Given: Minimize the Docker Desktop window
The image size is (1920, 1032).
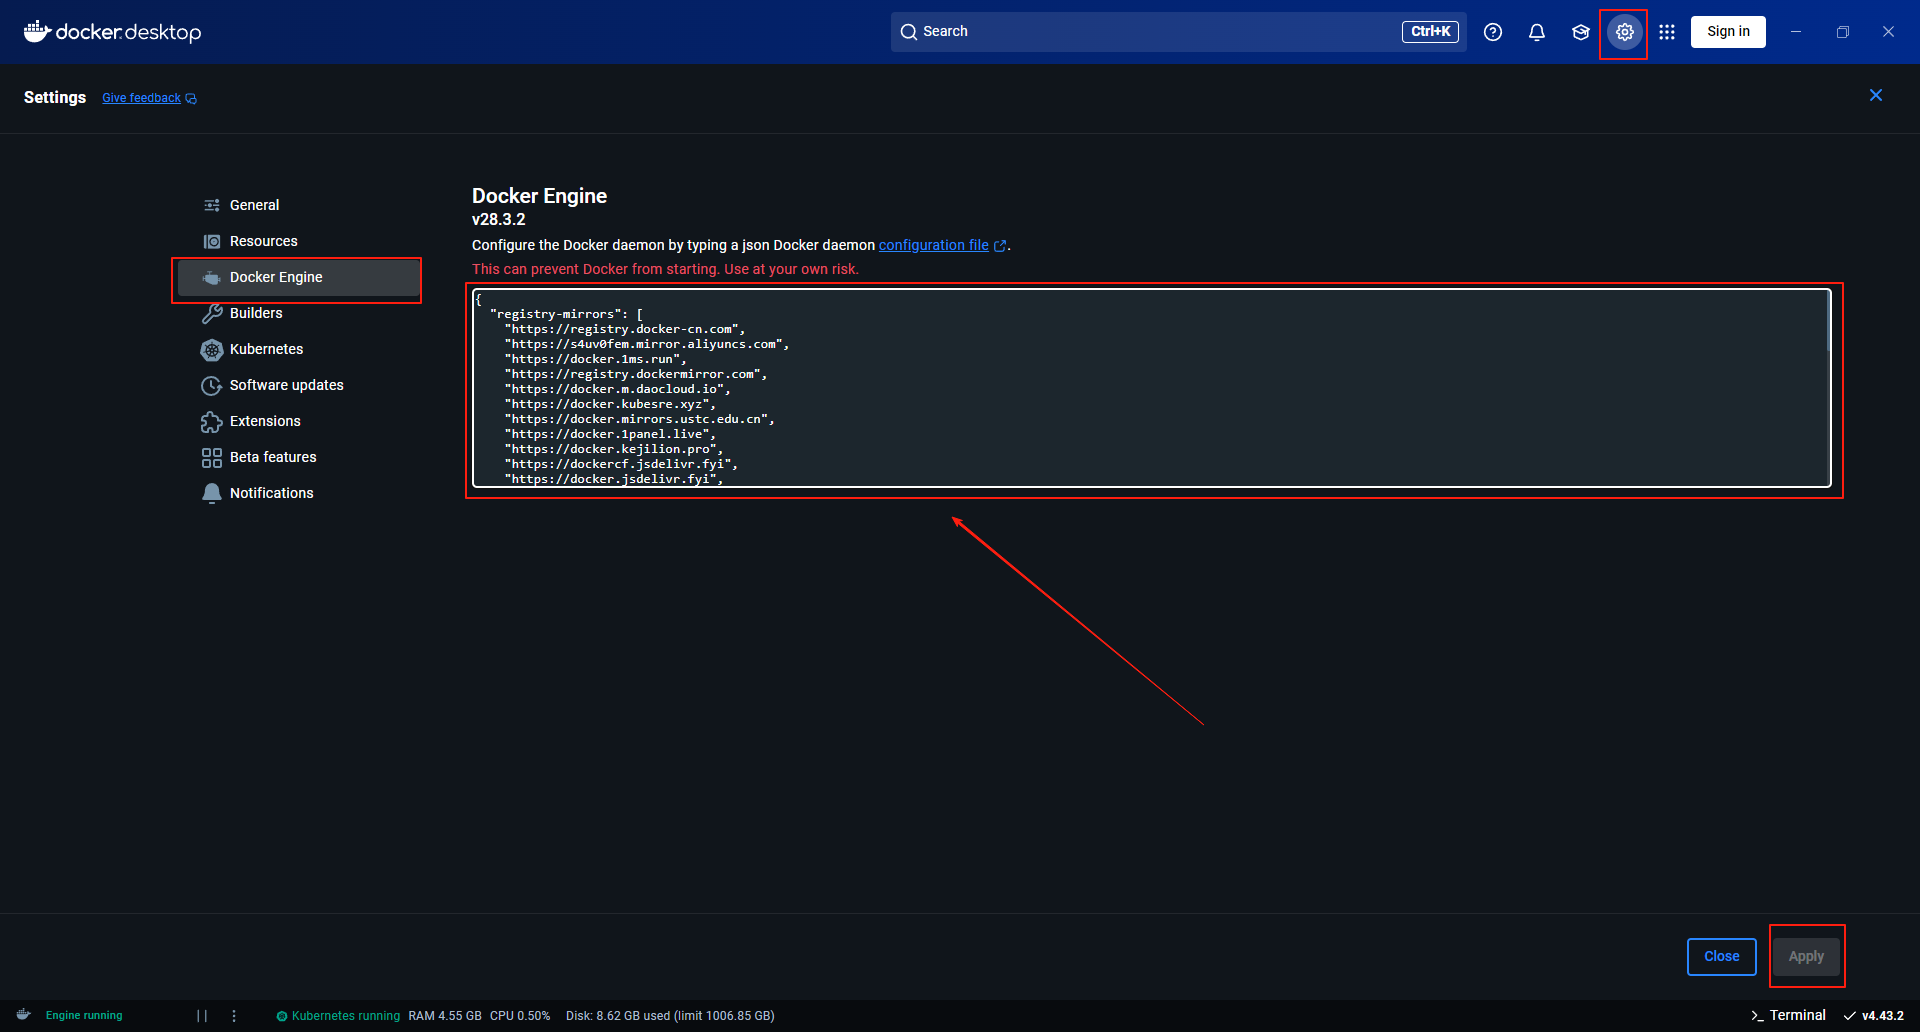Looking at the screenshot, I should pos(1796,32).
